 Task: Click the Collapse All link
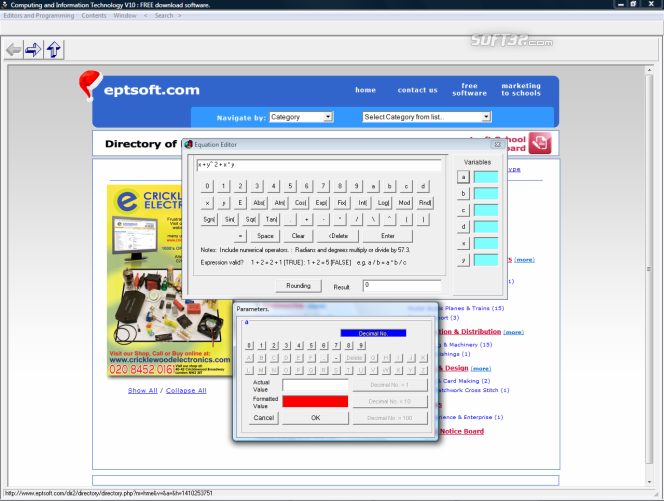[x=186, y=390]
